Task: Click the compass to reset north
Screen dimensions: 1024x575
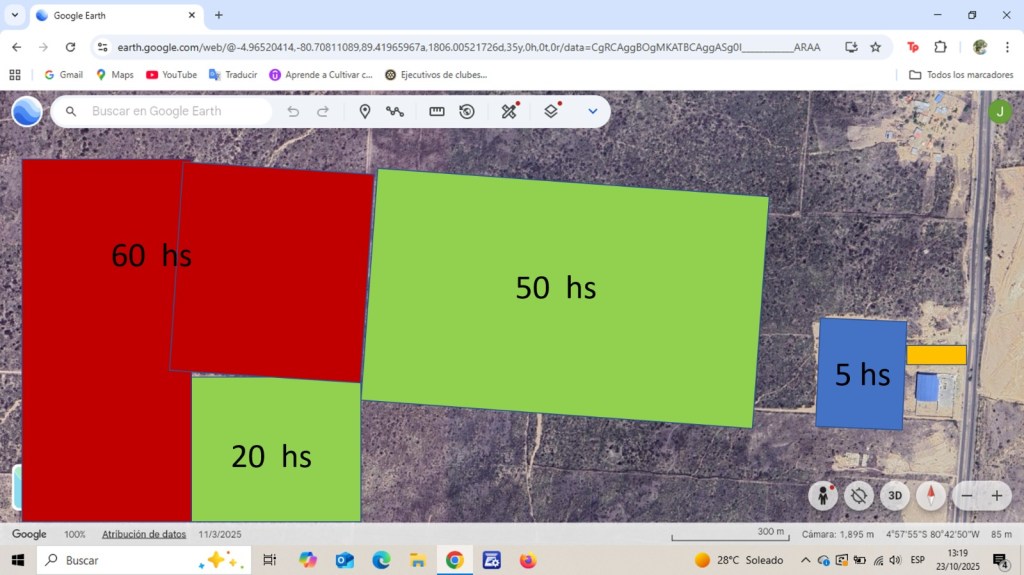Action: (x=931, y=495)
